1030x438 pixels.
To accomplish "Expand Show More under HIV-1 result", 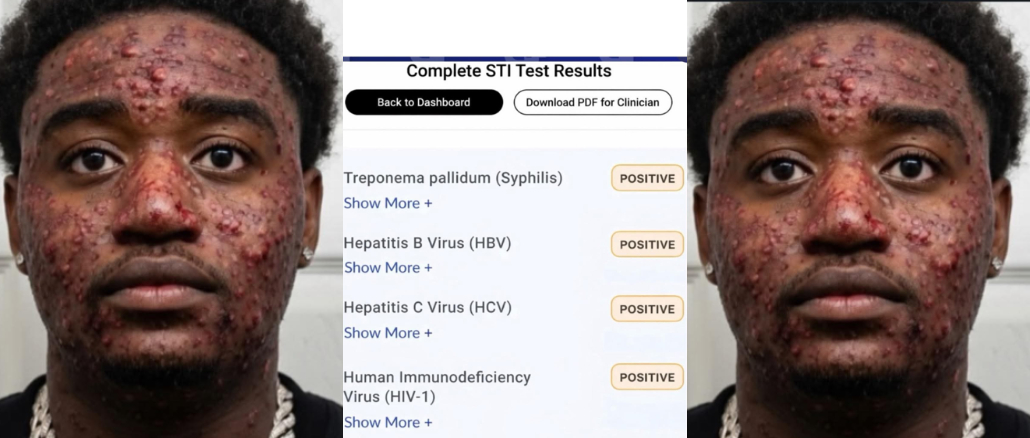I will click(x=388, y=422).
